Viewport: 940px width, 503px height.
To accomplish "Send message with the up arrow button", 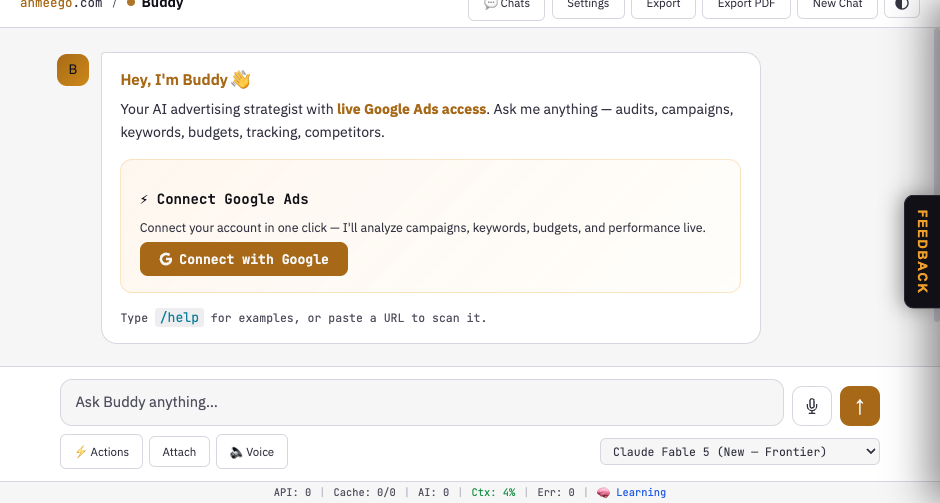I will (x=860, y=406).
